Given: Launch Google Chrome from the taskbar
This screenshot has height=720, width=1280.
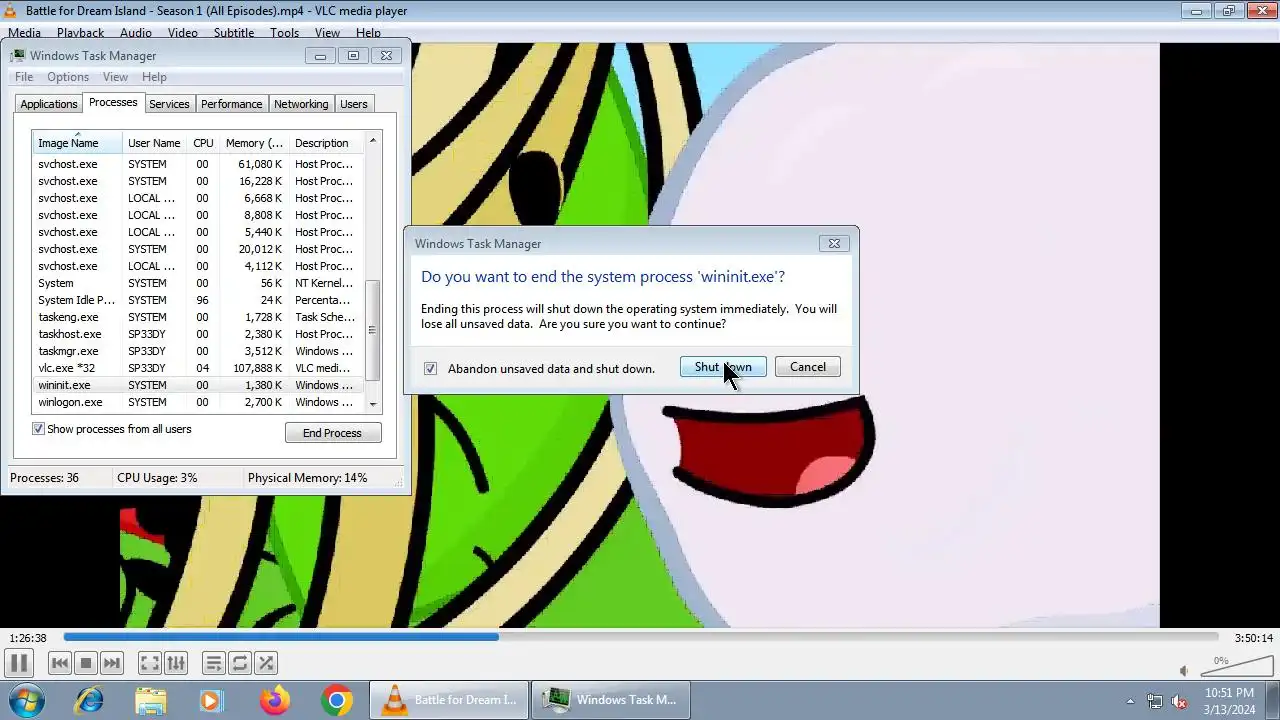Looking at the screenshot, I should [x=336, y=700].
